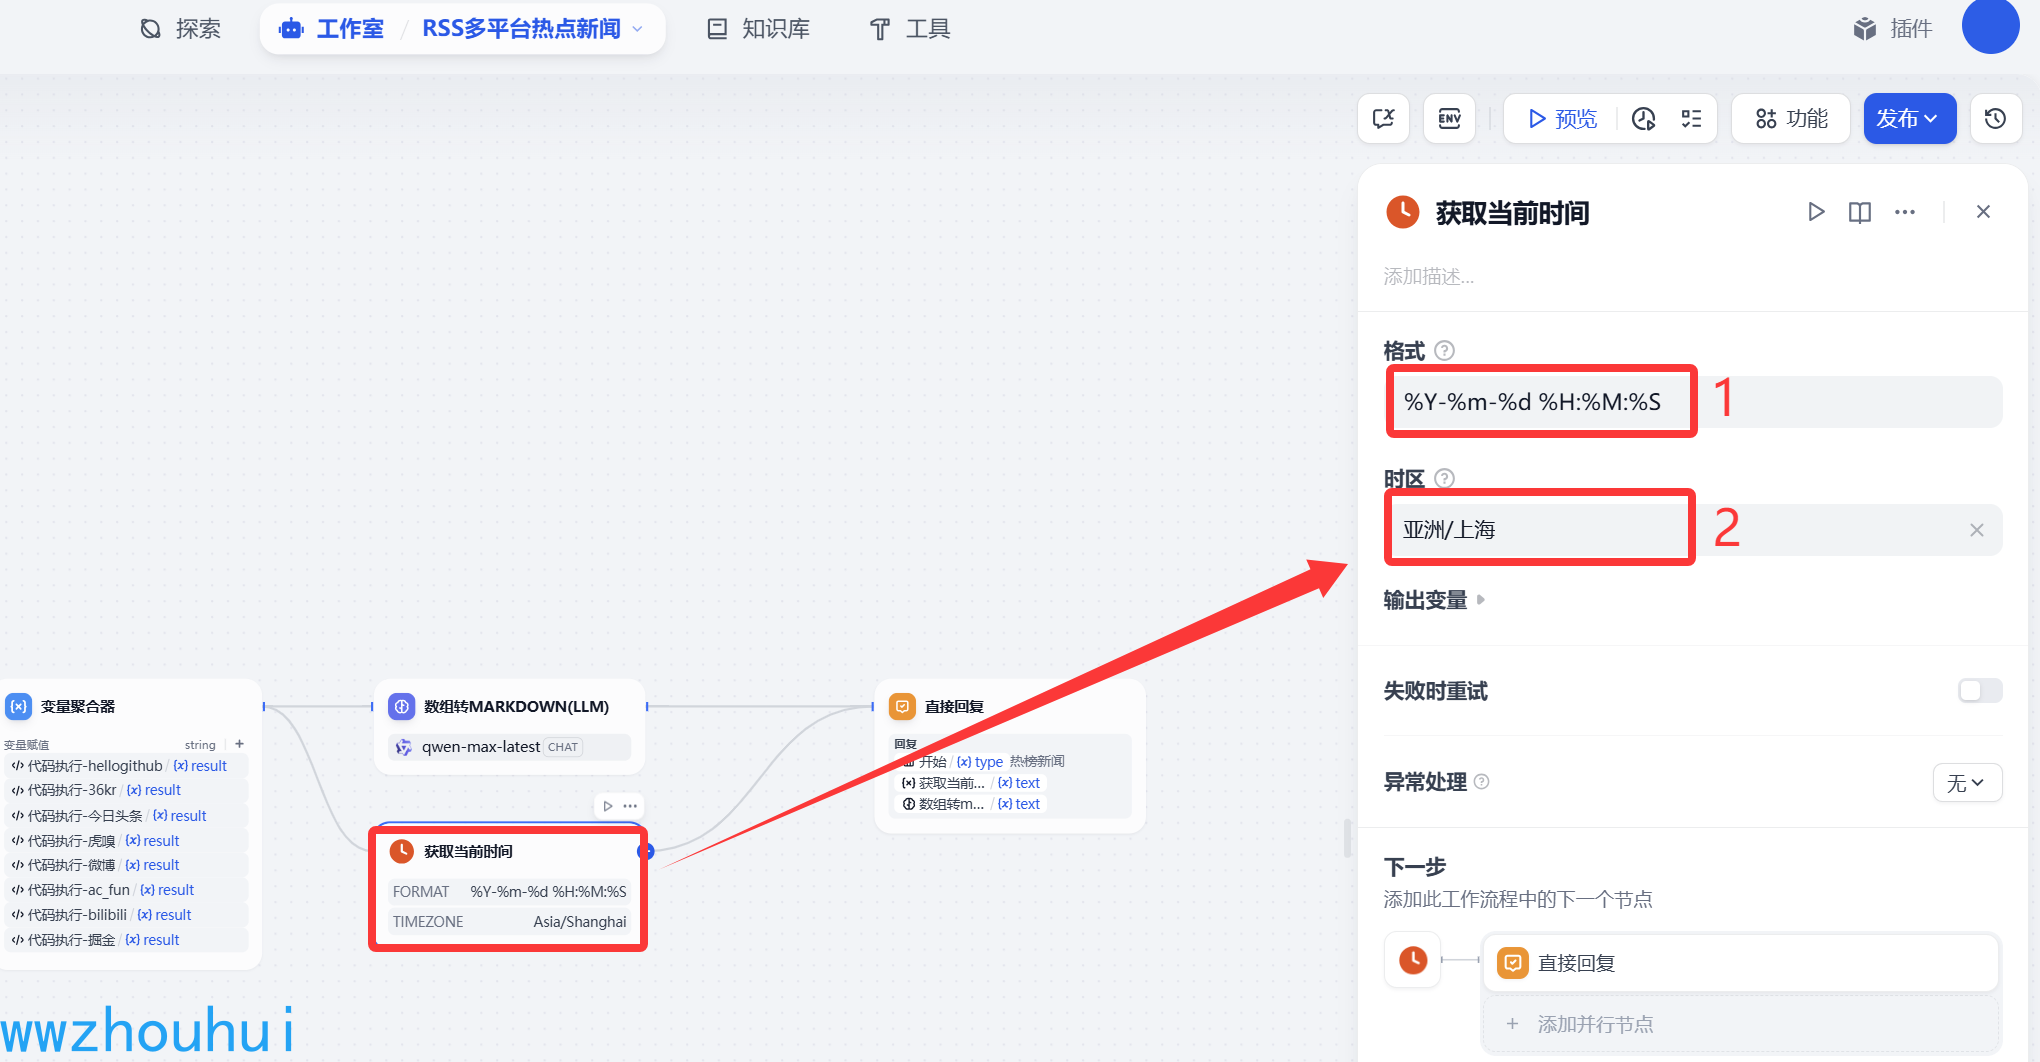
Task: Click the clock icon in the 下一步 section
Action: point(1413,960)
